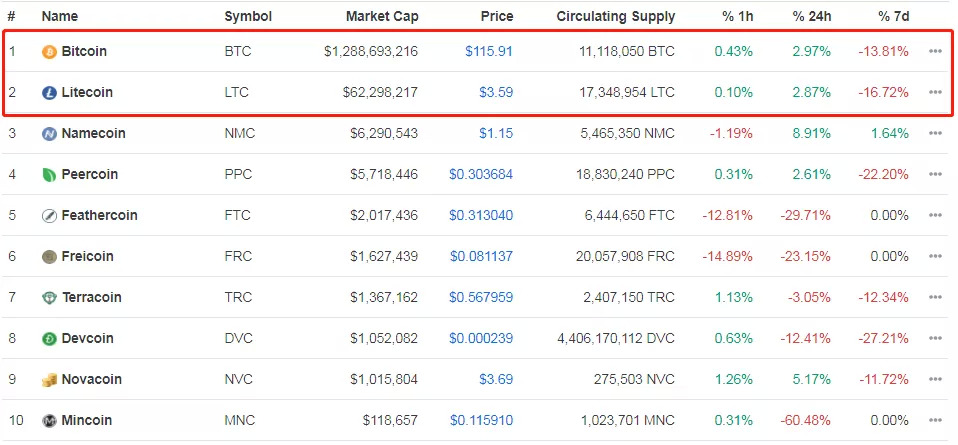
Task: Open the three-dot menu for Bitcoin
Action: click(x=935, y=51)
